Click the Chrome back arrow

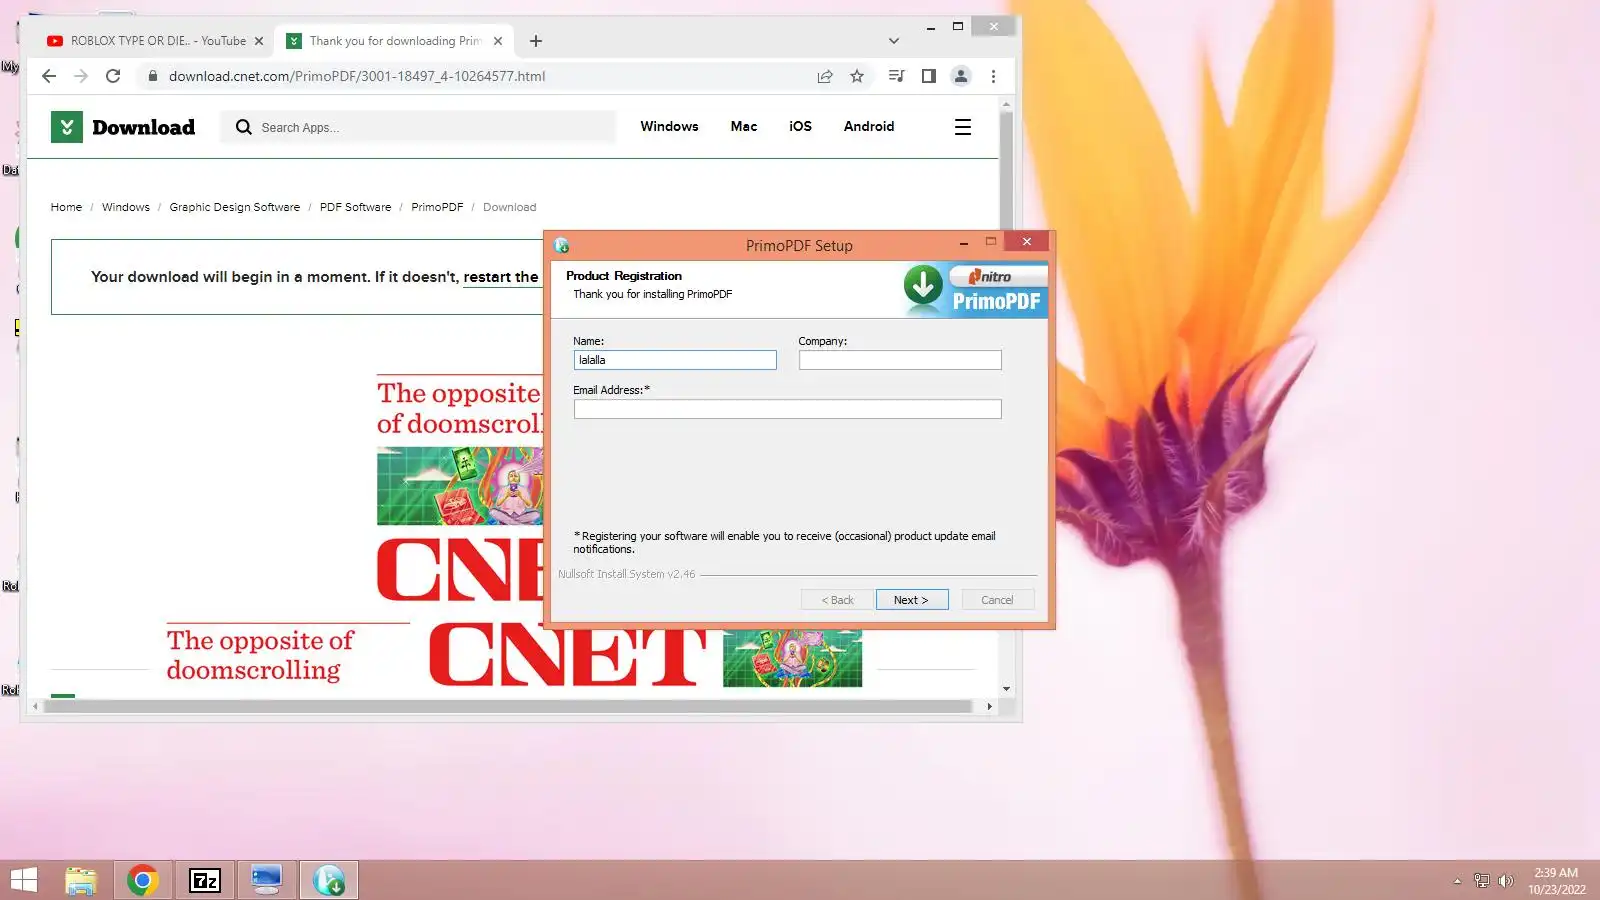(x=49, y=76)
